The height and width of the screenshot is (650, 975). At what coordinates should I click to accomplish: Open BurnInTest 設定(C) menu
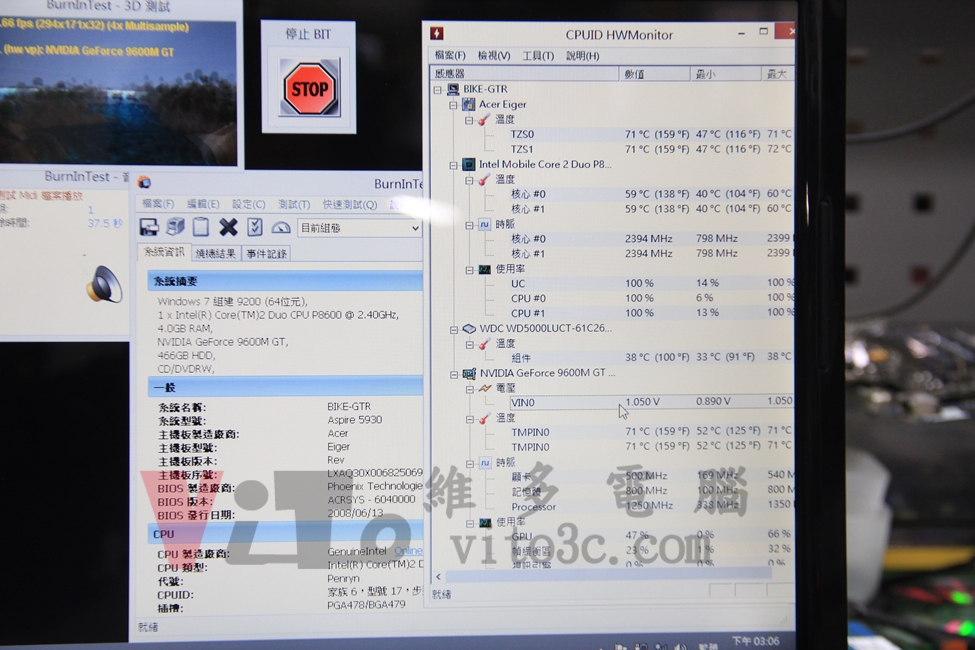click(249, 204)
